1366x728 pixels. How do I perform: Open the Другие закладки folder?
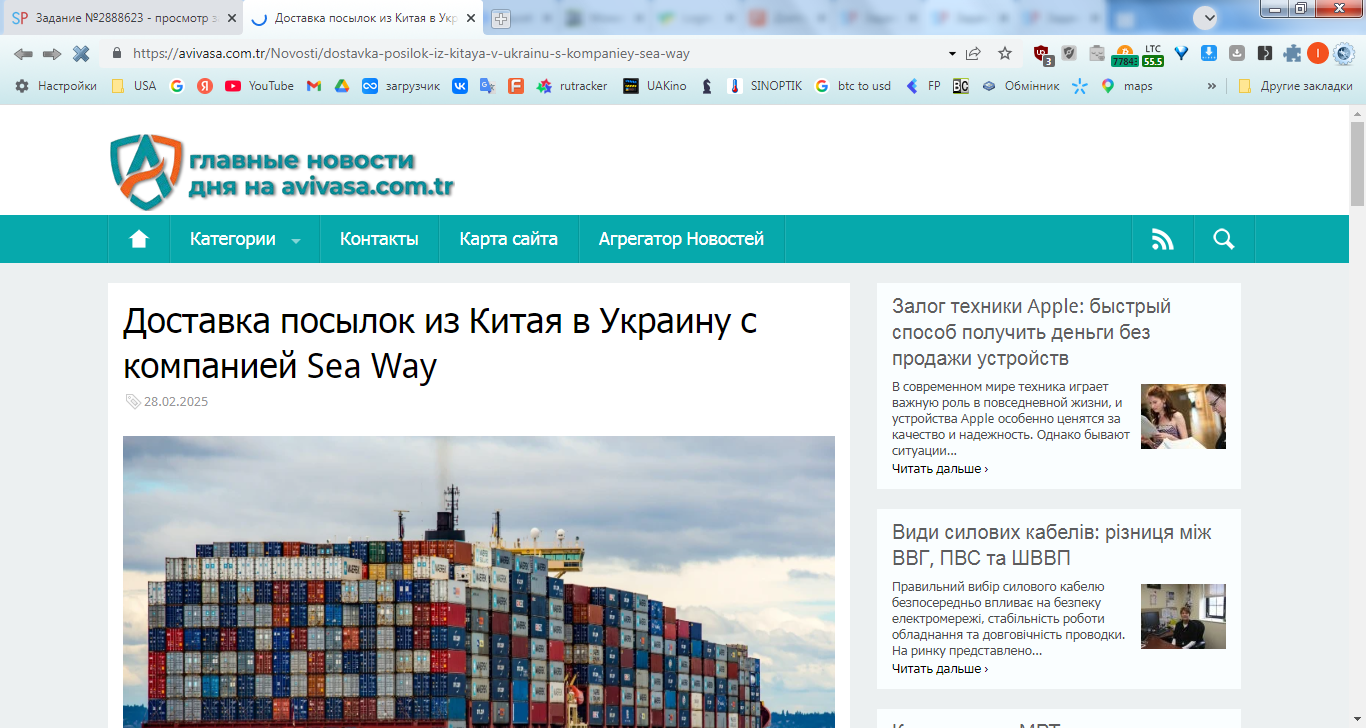[1294, 86]
